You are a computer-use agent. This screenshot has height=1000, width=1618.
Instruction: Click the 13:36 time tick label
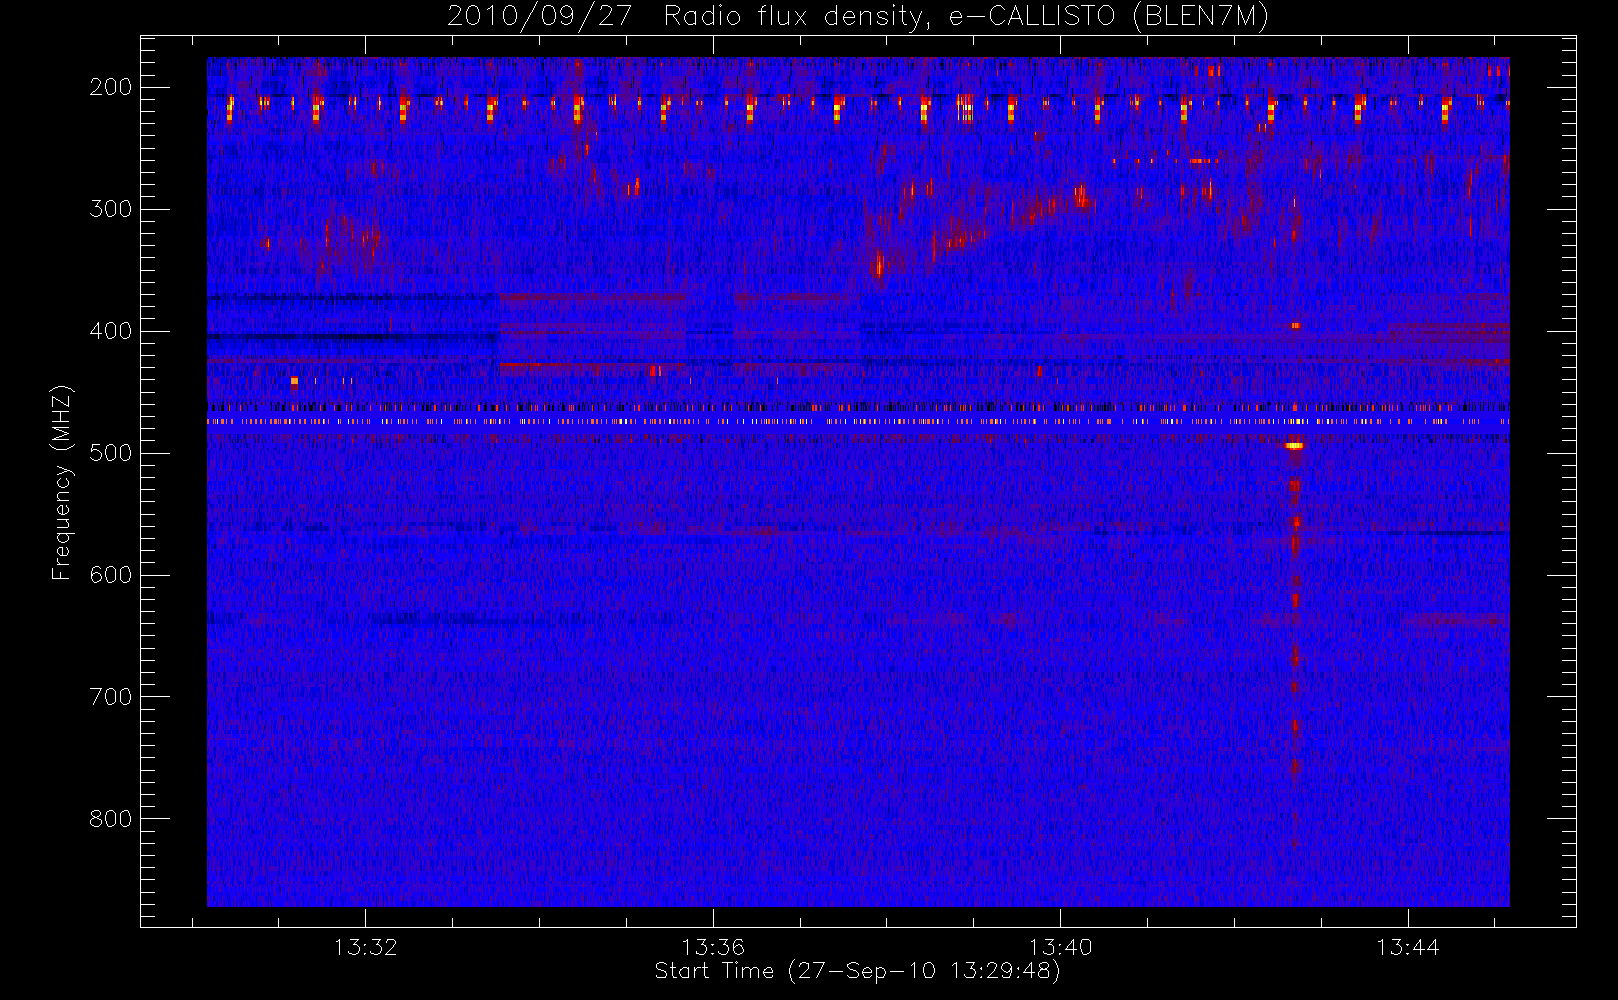pyautogui.click(x=713, y=947)
